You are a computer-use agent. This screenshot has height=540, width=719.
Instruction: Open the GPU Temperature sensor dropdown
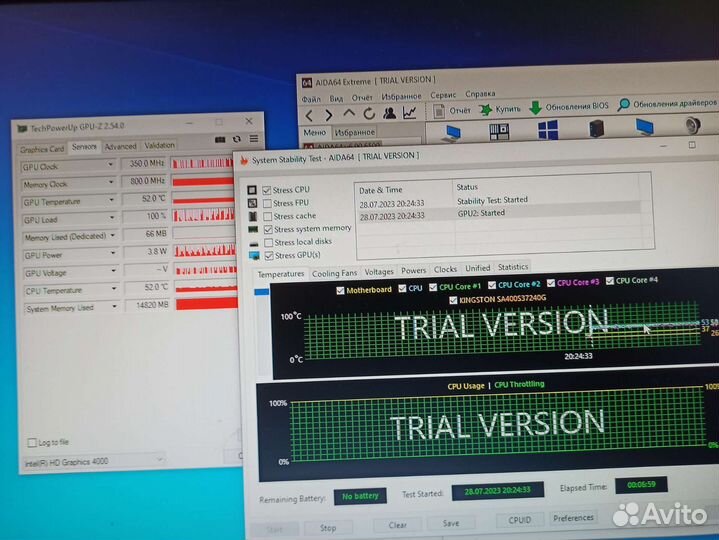click(x=111, y=201)
